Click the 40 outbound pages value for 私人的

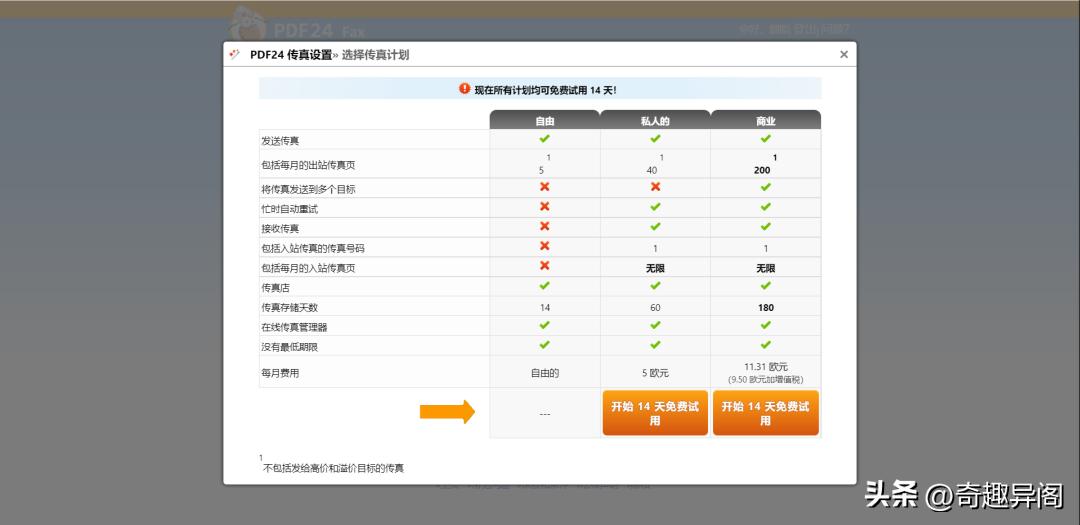[652, 169]
